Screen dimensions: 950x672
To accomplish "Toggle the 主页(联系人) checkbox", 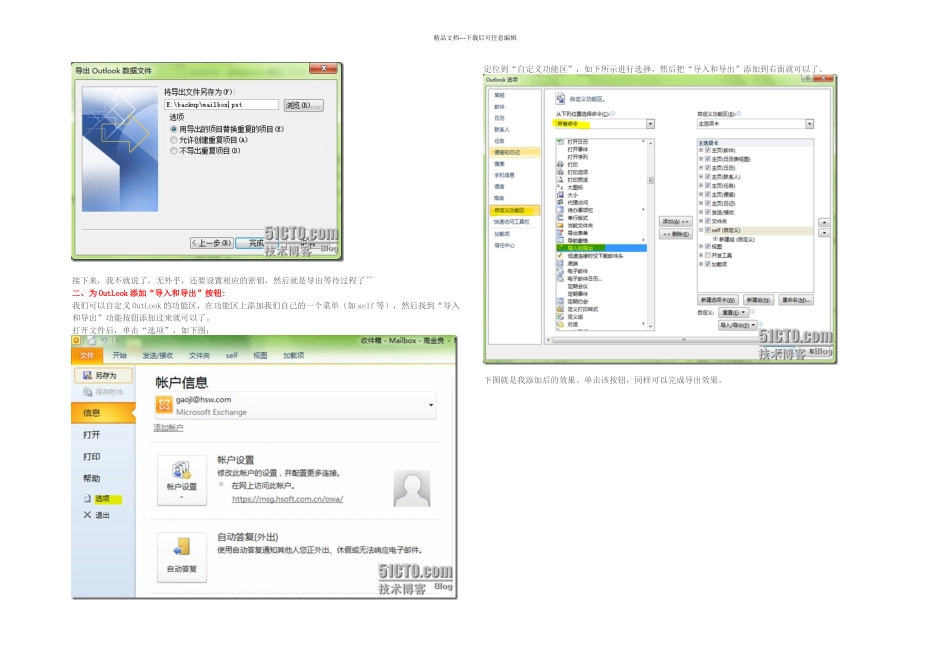I will pos(708,176).
